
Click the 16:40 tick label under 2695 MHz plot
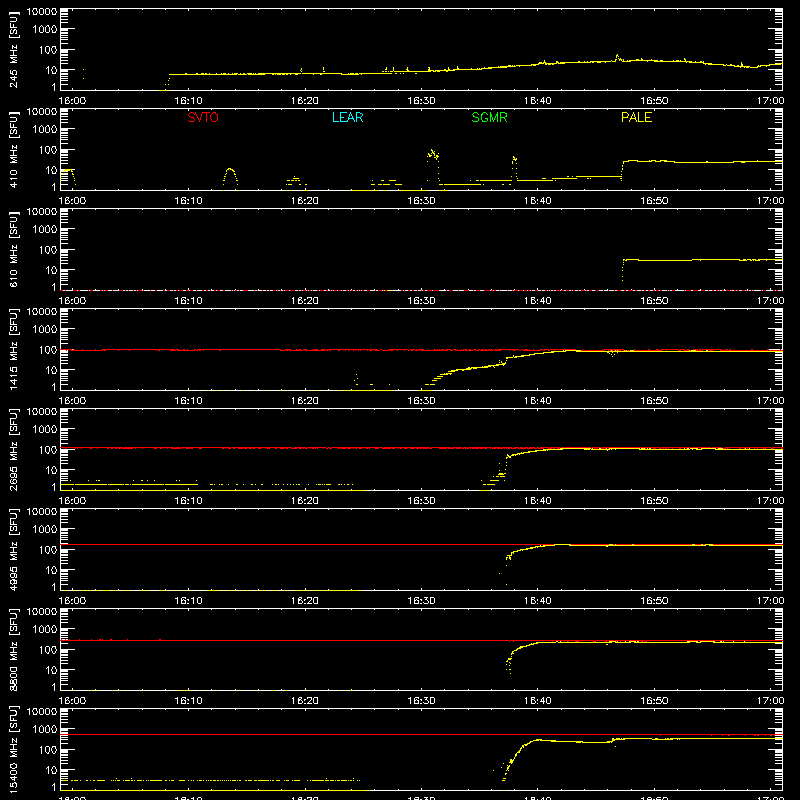coord(538,501)
